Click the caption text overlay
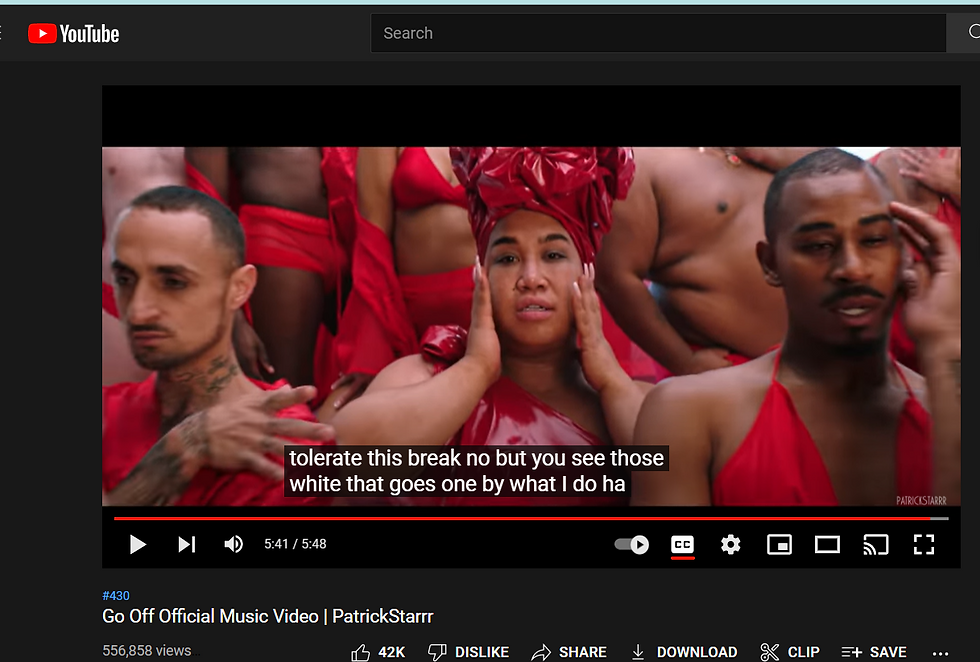Screen dimensions: 980x662 click(476, 471)
